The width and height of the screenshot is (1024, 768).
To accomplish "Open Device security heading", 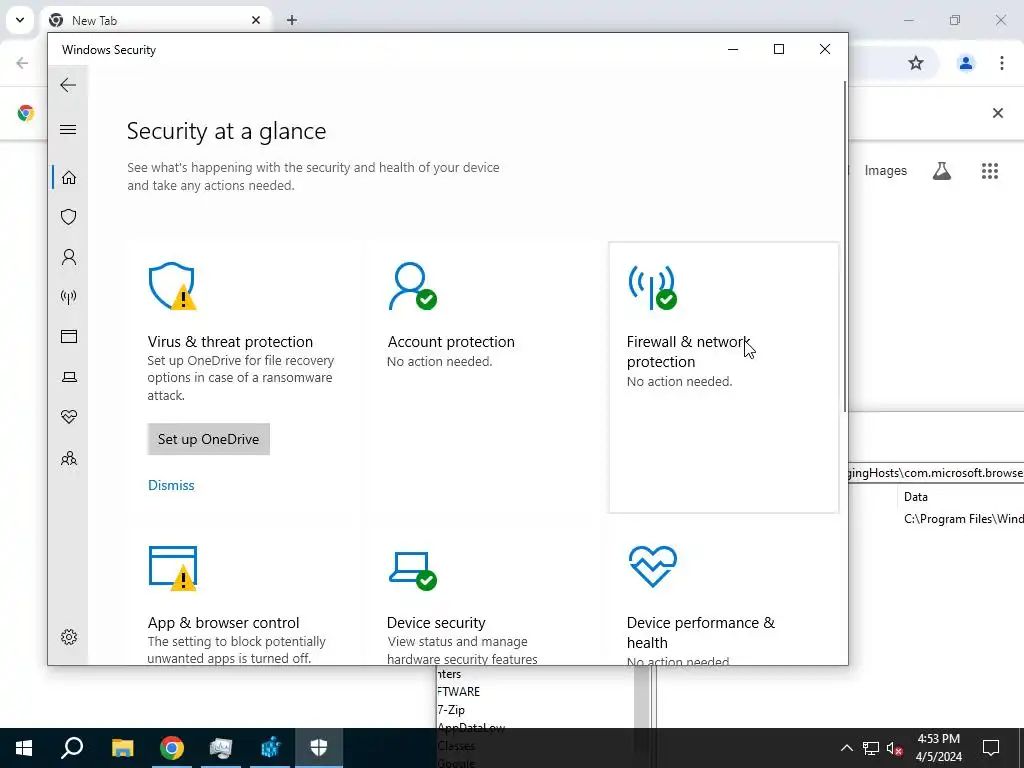I will pyautogui.click(x=436, y=622).
